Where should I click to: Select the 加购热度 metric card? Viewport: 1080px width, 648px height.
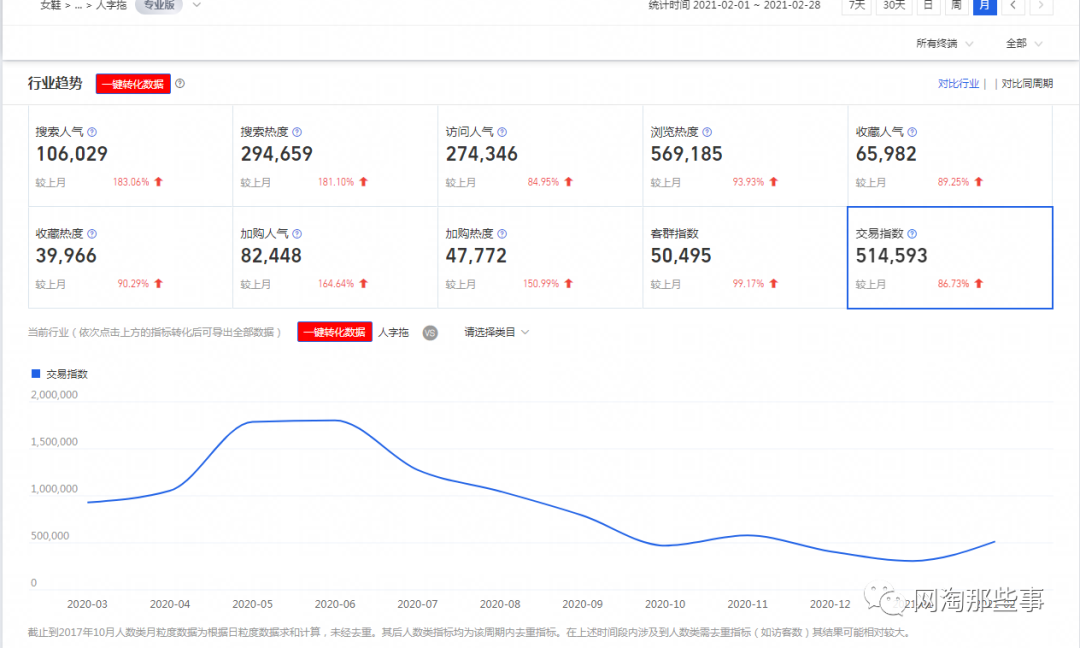coord(541,258)
